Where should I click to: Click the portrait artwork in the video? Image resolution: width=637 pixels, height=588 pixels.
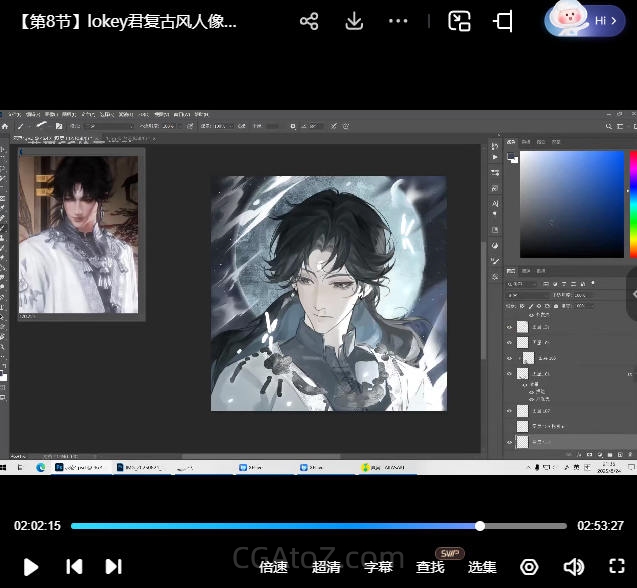(x=328, y=293)
